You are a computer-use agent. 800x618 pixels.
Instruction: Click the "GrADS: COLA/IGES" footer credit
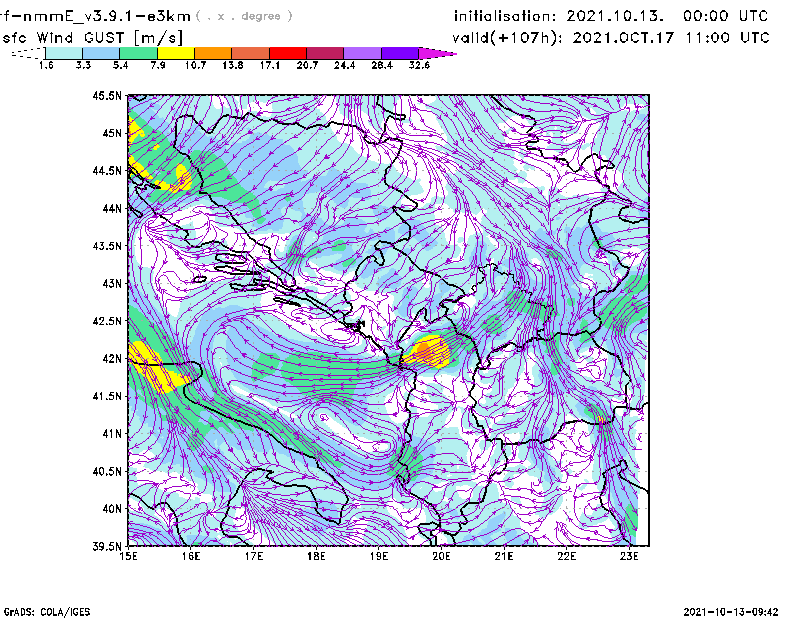(x=47, y=612)
